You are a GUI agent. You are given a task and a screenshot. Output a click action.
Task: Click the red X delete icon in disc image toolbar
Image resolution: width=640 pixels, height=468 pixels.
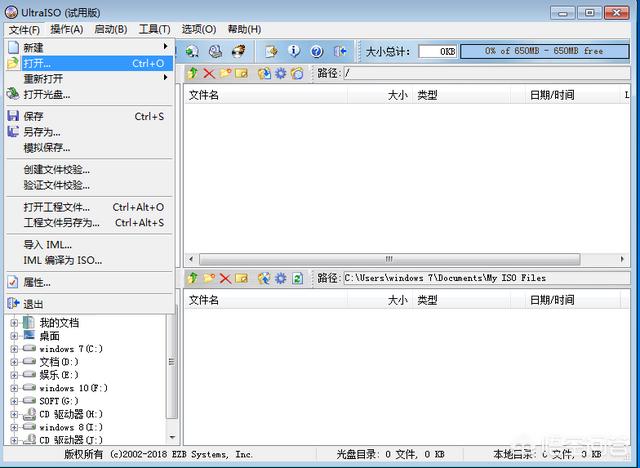(209, 73)
